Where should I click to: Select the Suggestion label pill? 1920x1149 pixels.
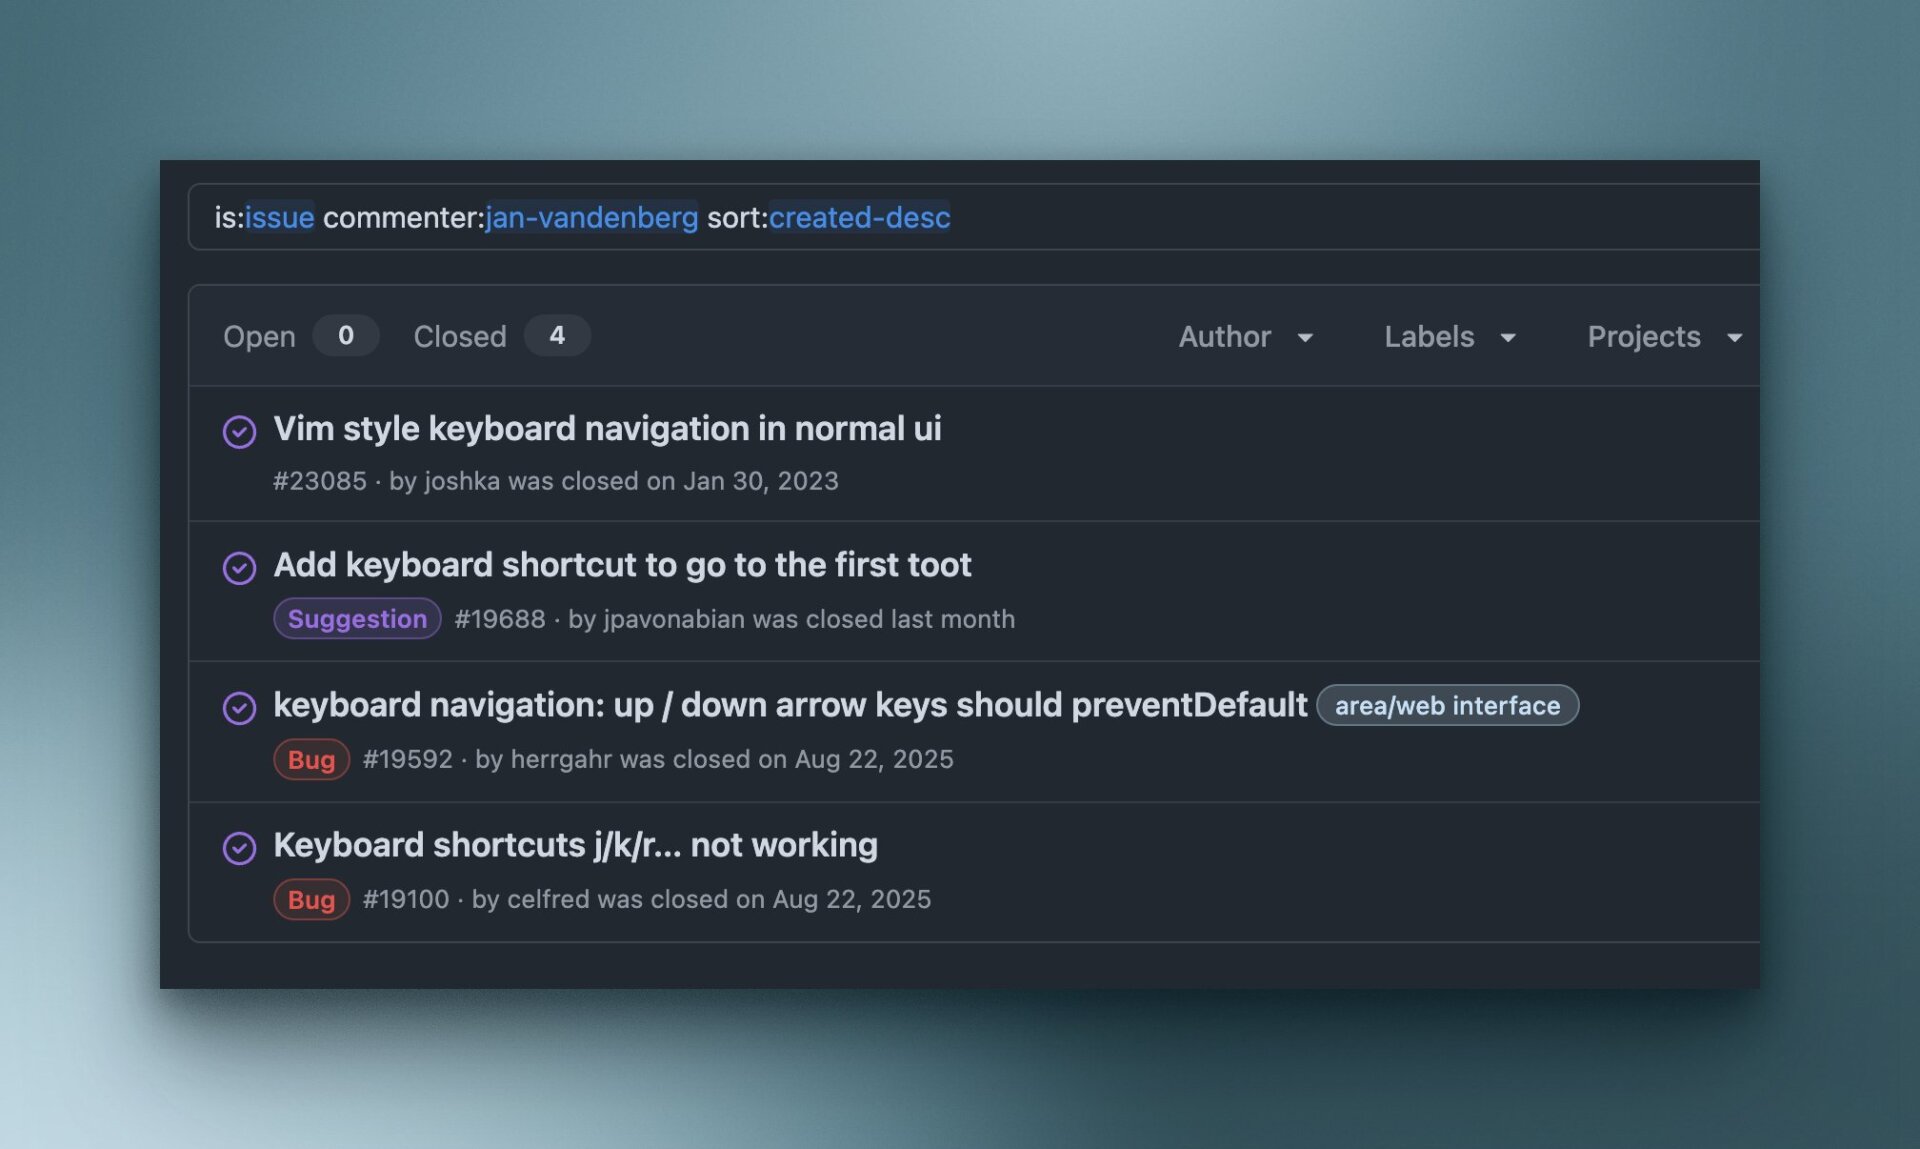point(356,618)
